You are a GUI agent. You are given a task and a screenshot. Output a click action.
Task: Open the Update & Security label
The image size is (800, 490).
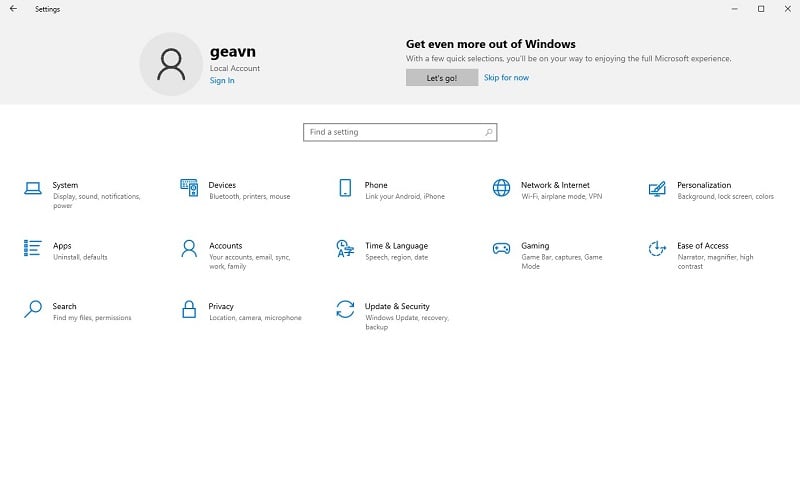pos(397,306)
